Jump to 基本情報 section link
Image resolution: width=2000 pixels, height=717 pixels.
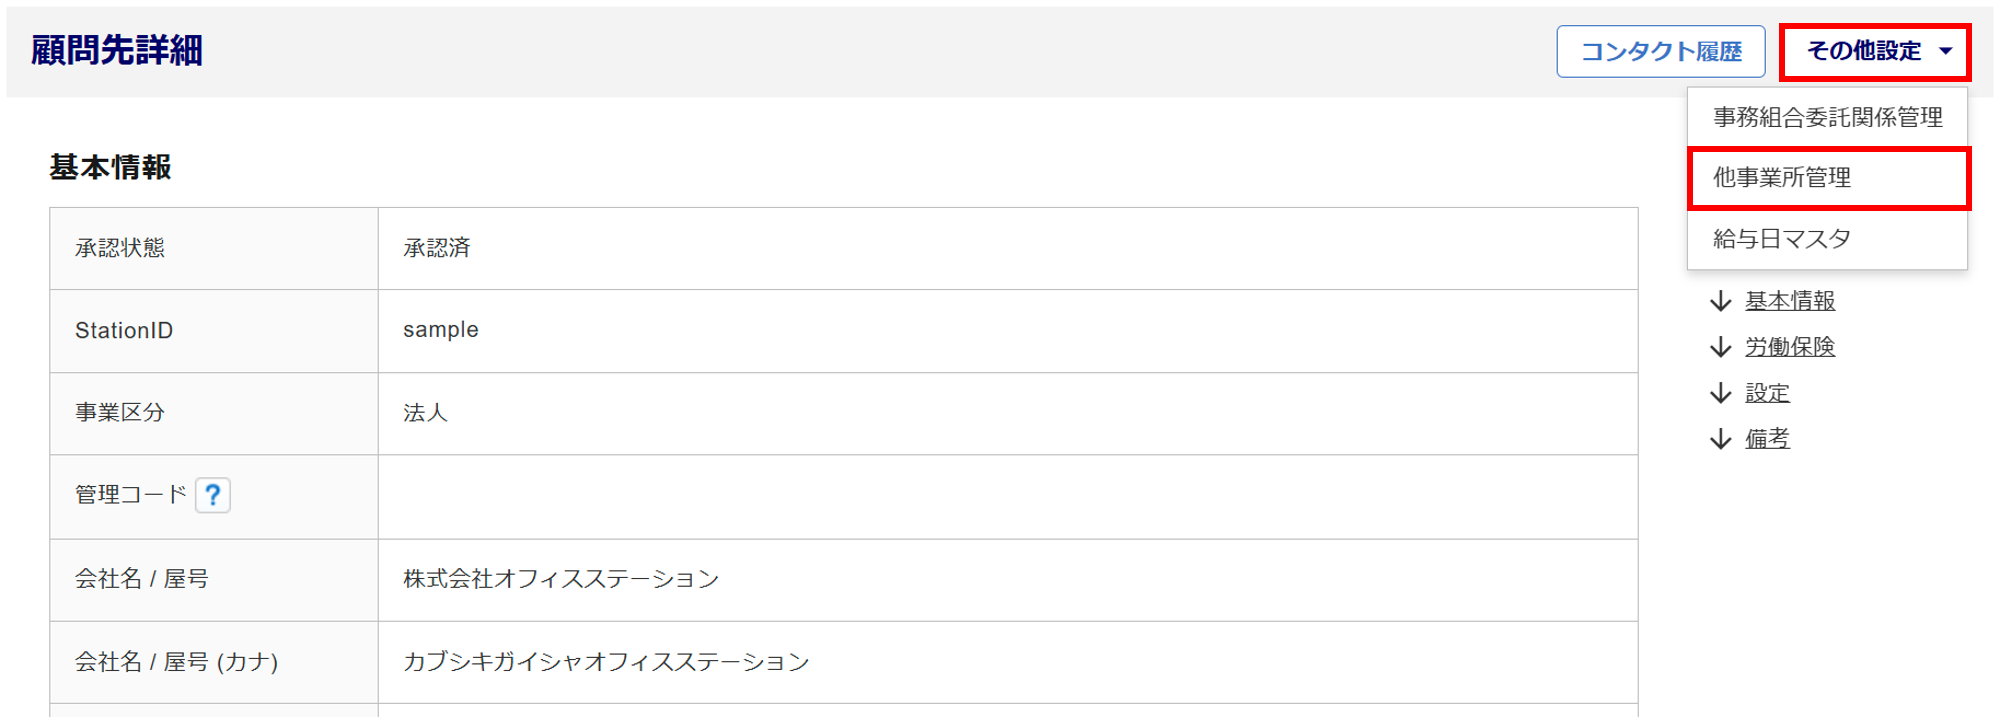[x=1789, y=301]
